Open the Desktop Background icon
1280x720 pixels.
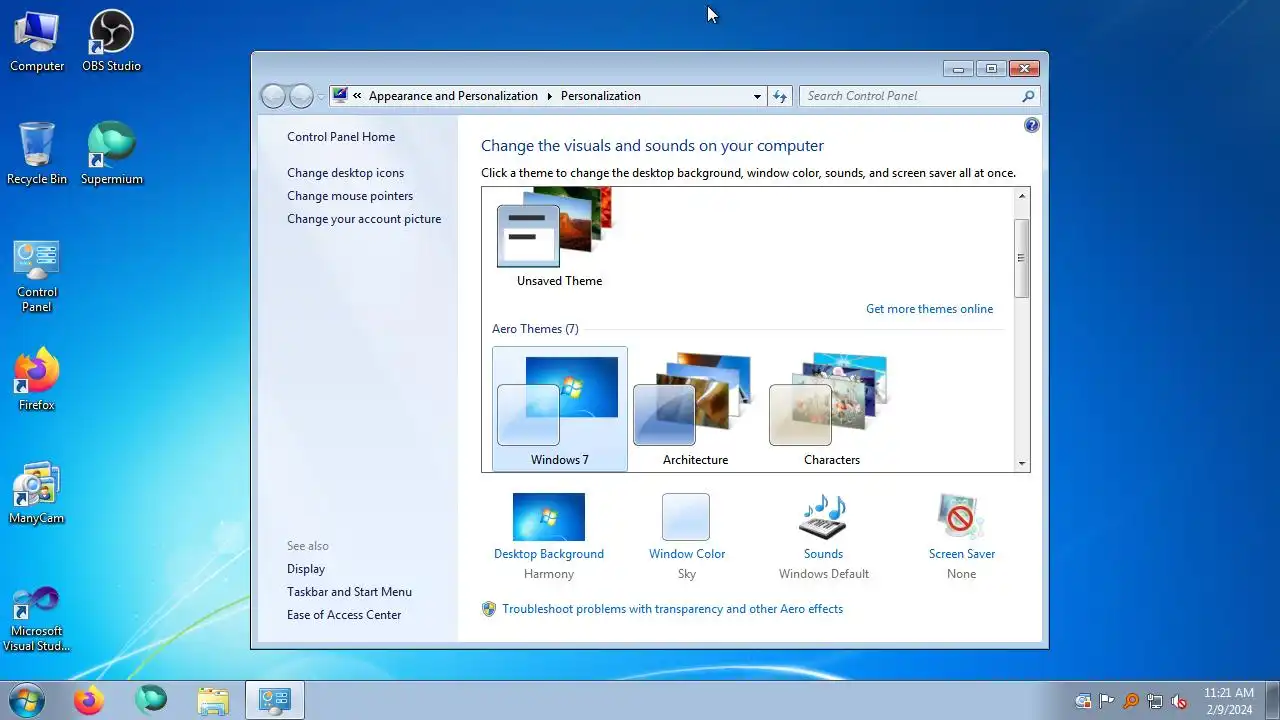click(549, 517)
